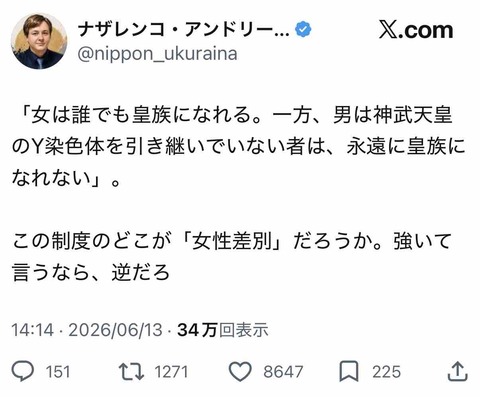Screen dimensions: 480x397
Task: Bookmark the post with the bookmark icon
Action: 349,371
